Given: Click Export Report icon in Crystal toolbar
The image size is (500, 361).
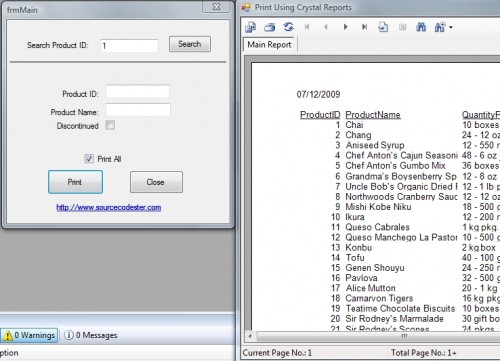Looking at the screenshot, I should pos(250,27).
